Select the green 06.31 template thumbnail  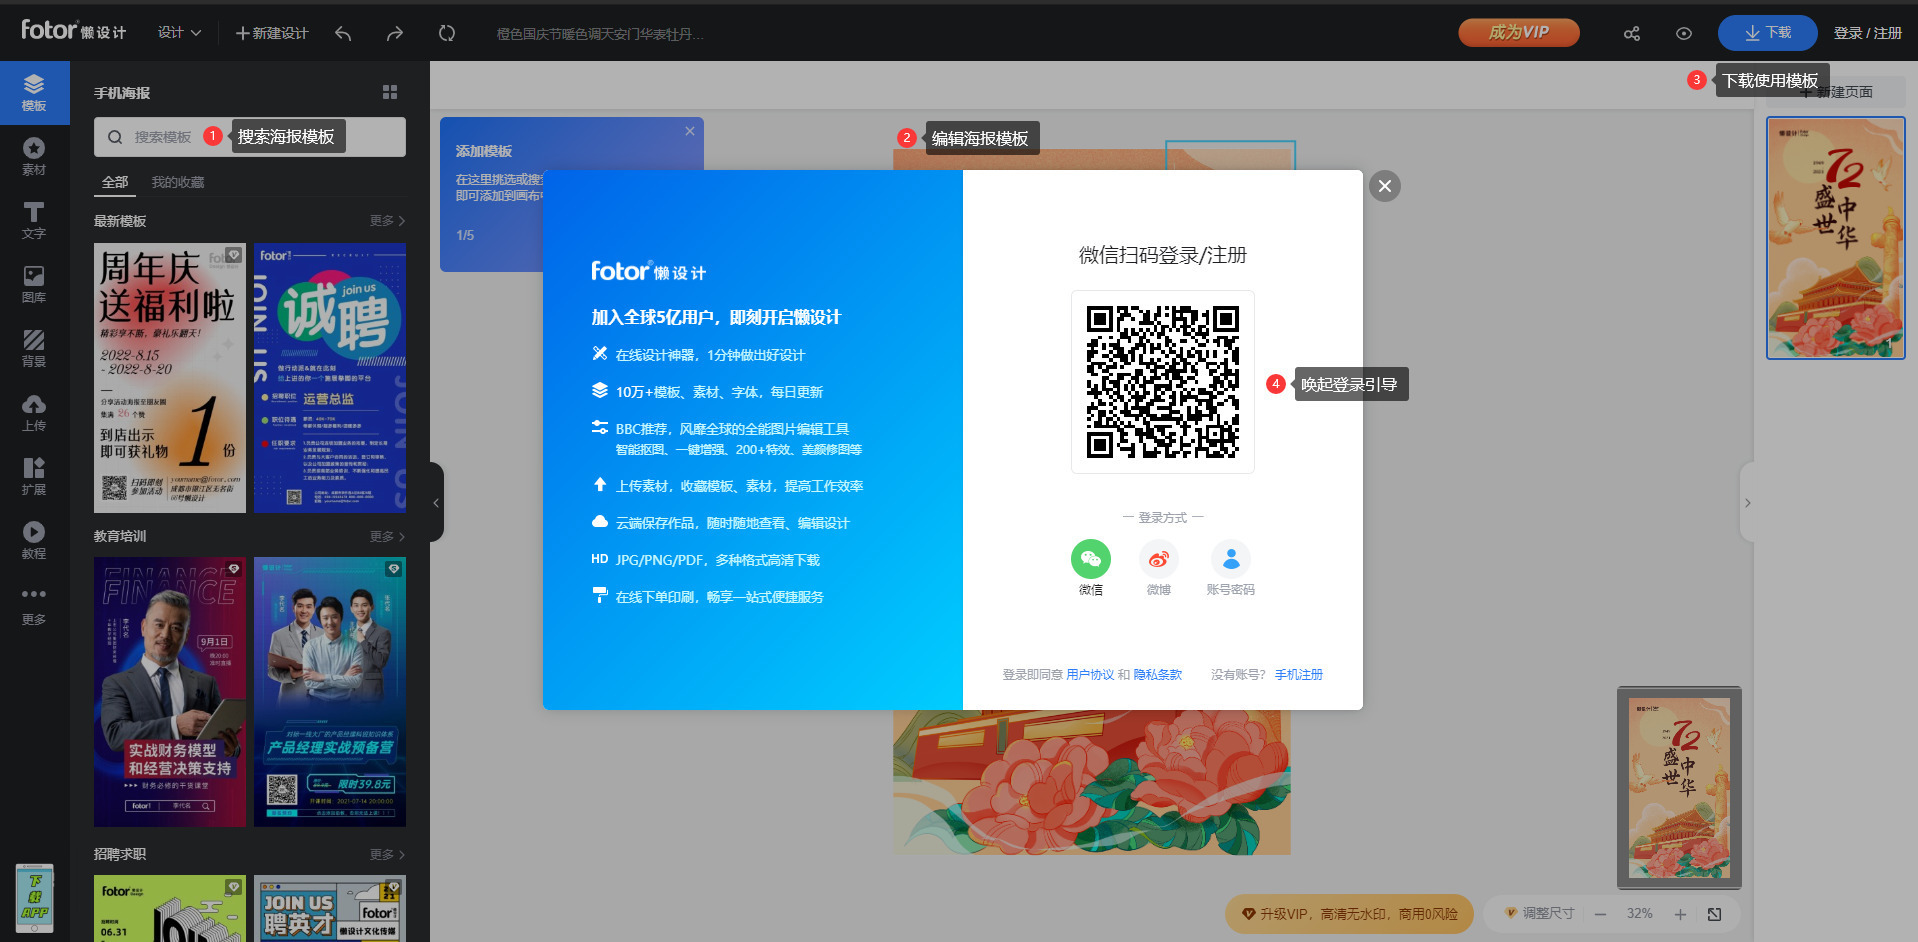170,909
